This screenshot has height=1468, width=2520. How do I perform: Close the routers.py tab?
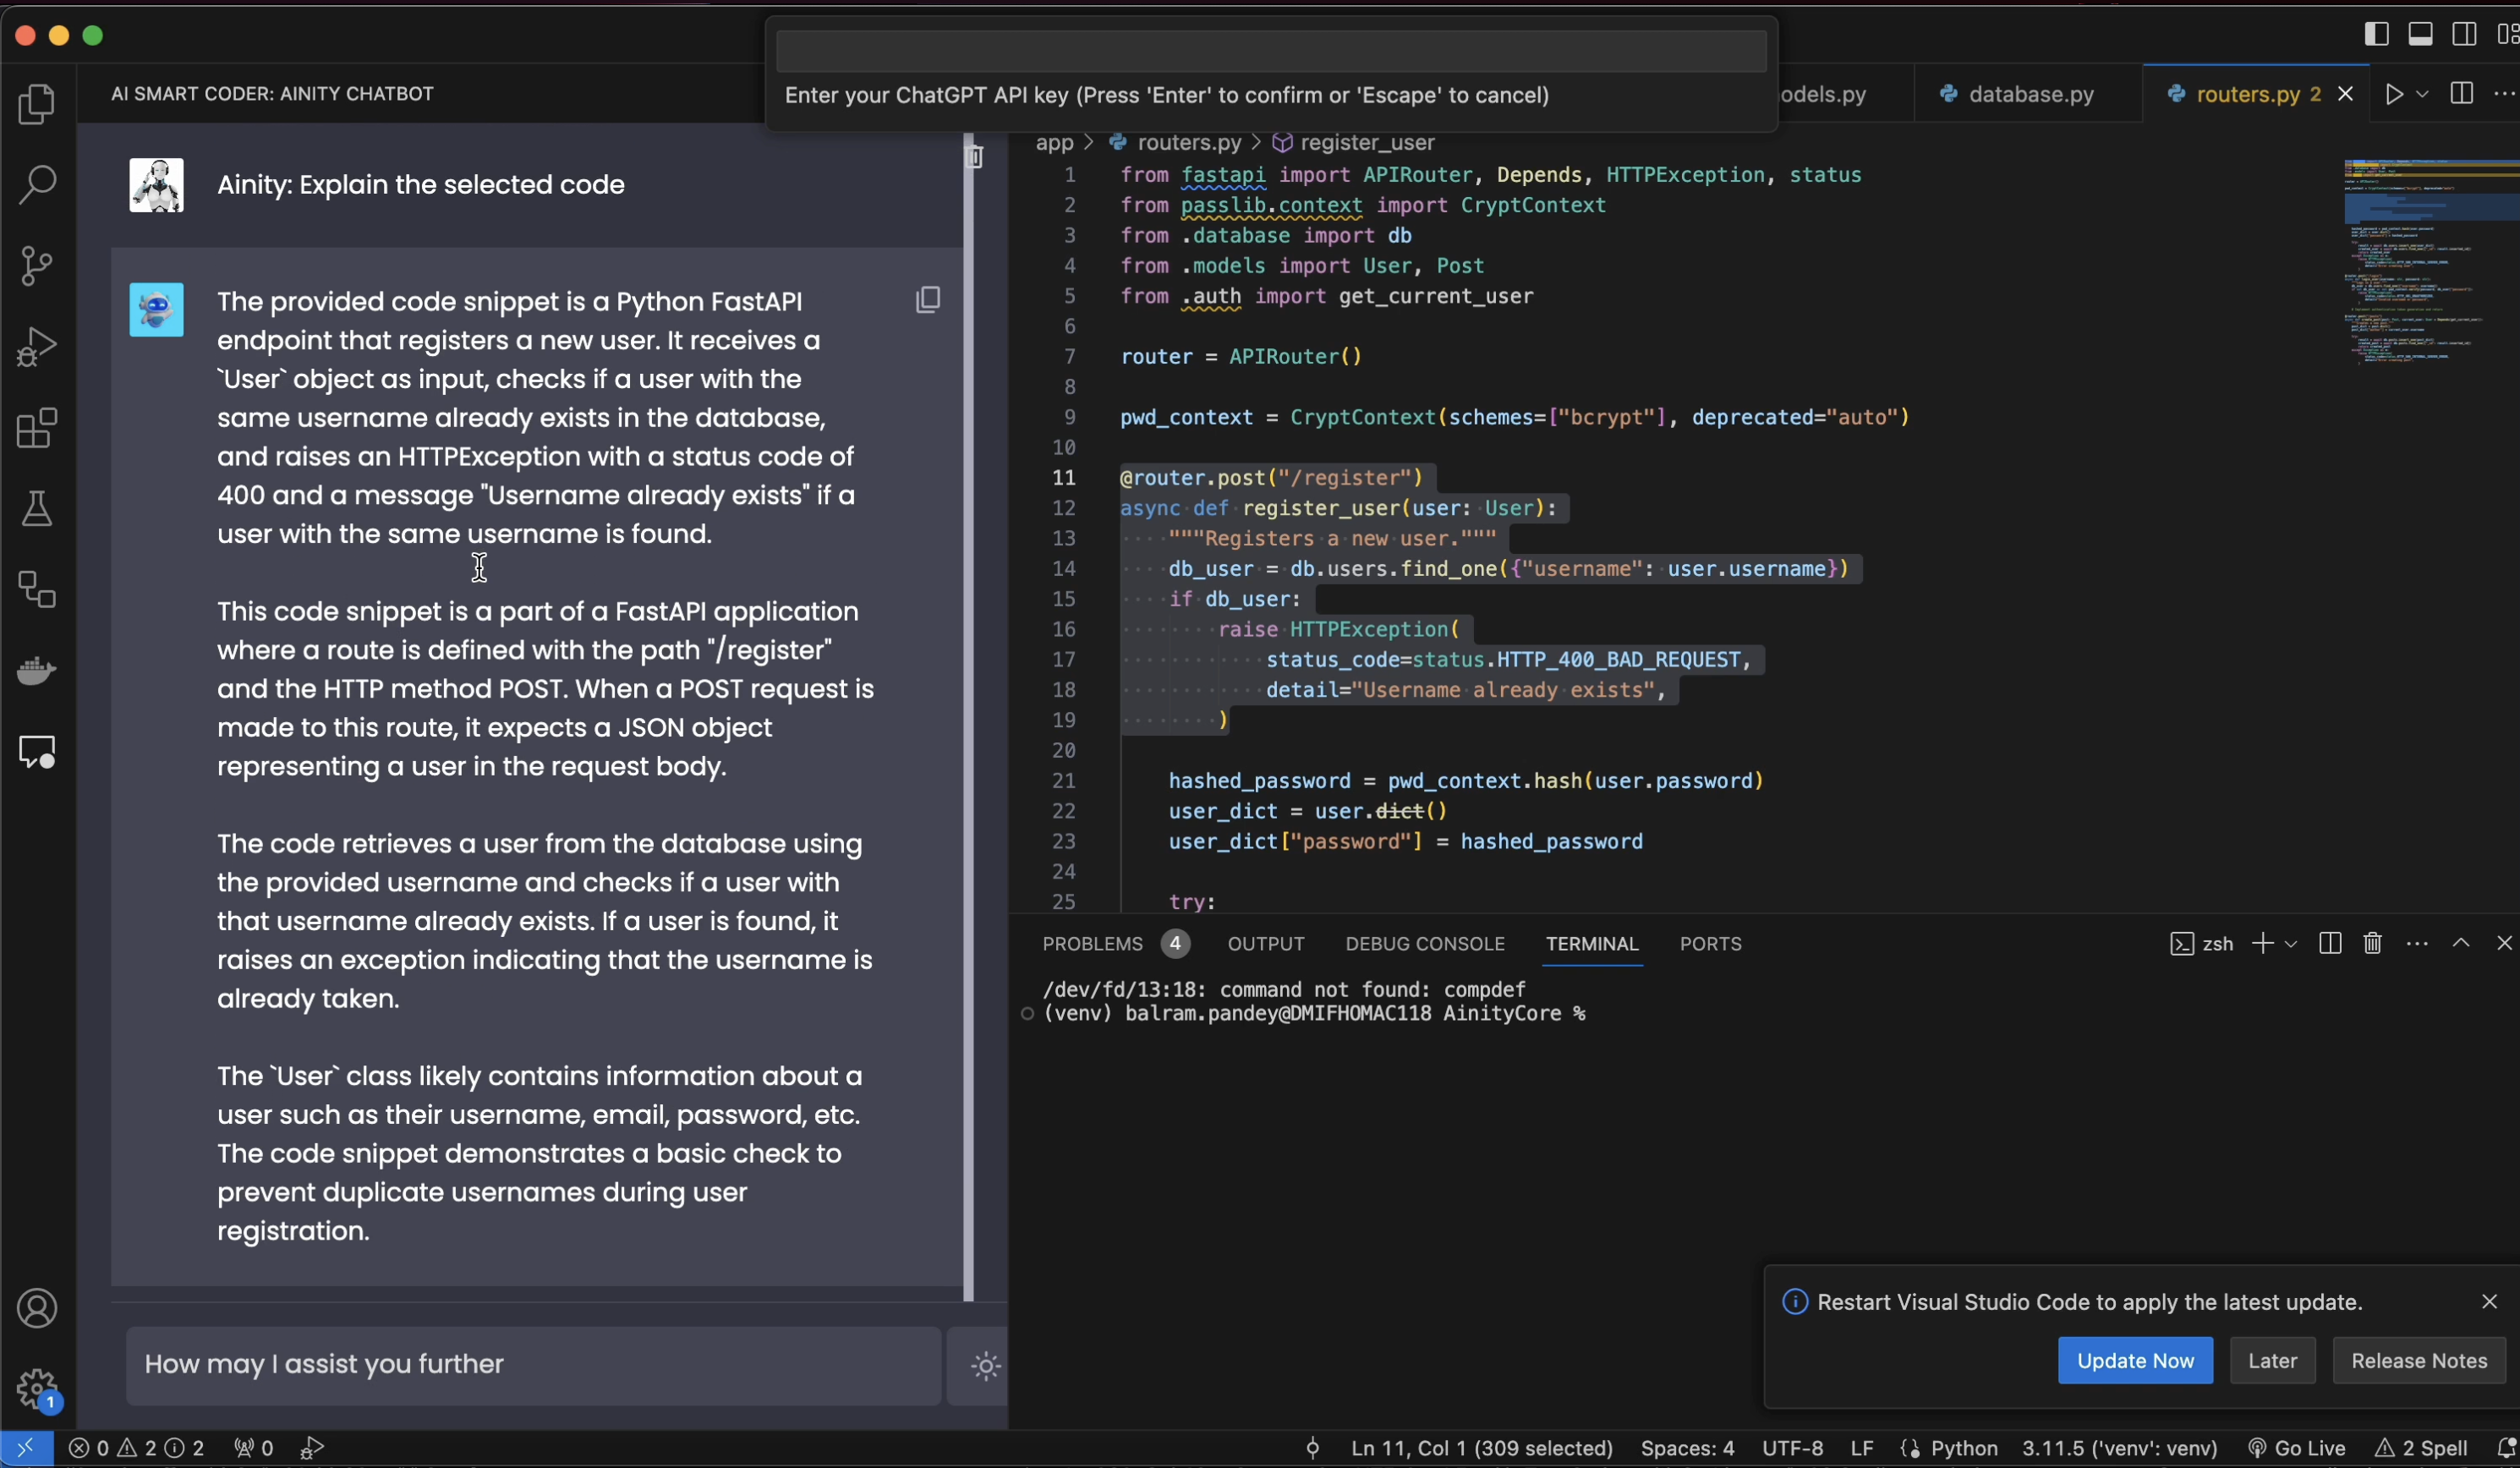[2346, 94]
